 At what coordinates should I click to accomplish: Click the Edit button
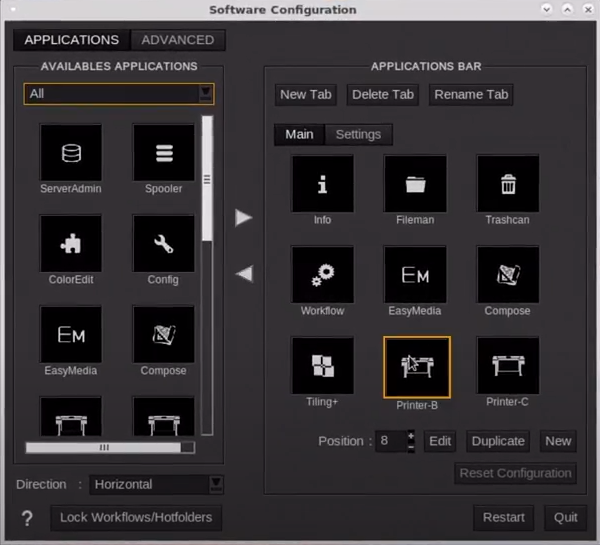(440, 441)
